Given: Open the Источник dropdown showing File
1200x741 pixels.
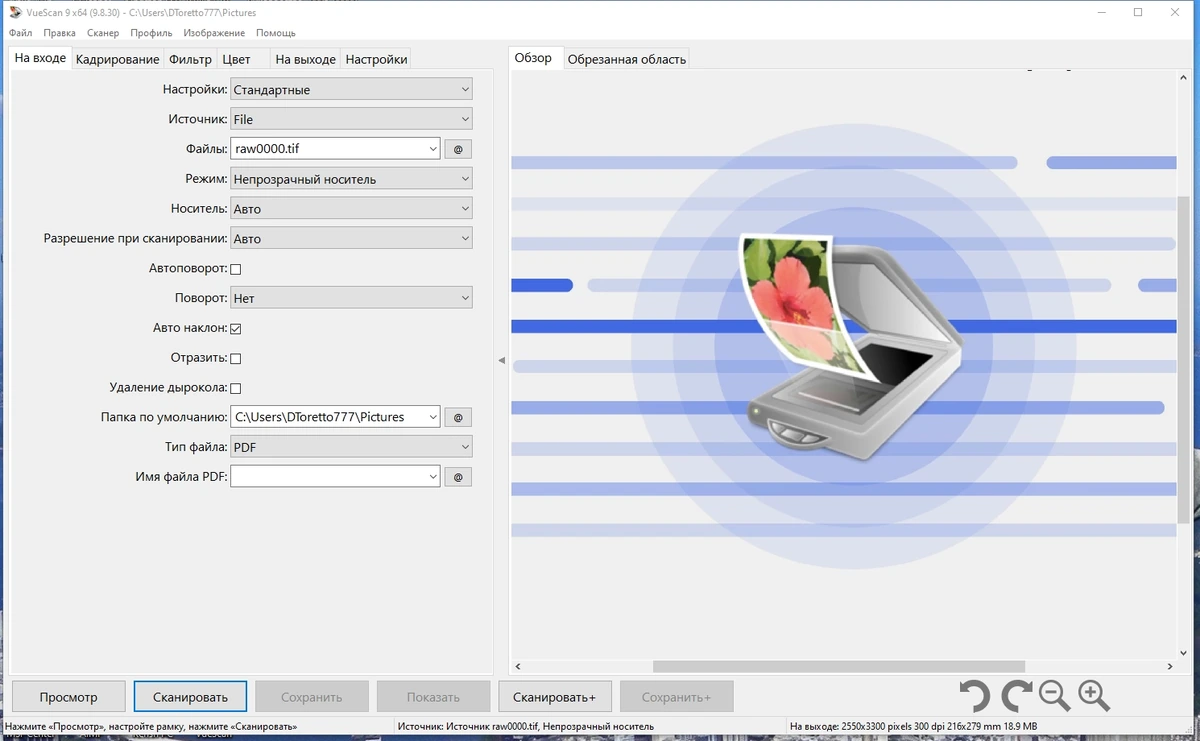Looking at the screenshot, I should (x=351, y=119).
